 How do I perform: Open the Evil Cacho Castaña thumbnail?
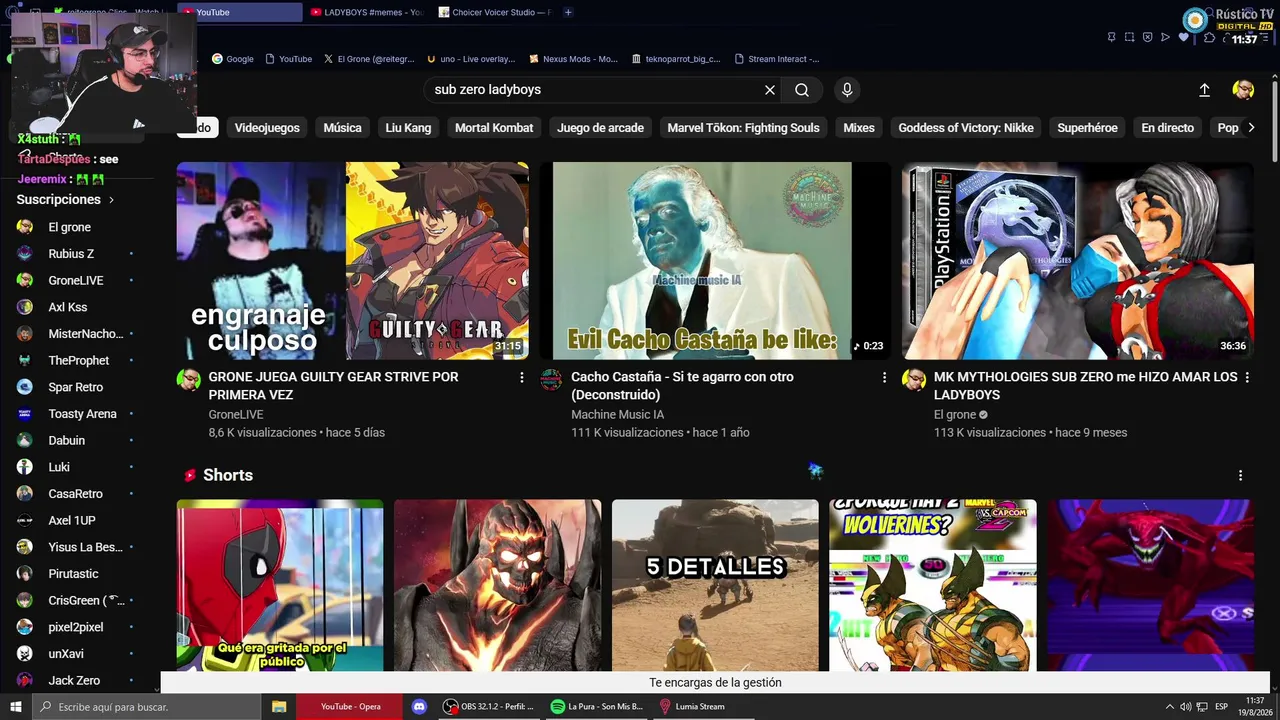point(715,261)
